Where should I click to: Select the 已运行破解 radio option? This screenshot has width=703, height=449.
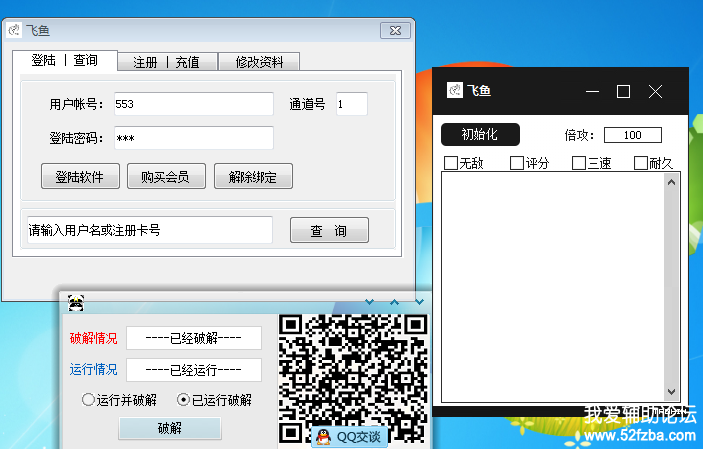(x=183, y=399)
